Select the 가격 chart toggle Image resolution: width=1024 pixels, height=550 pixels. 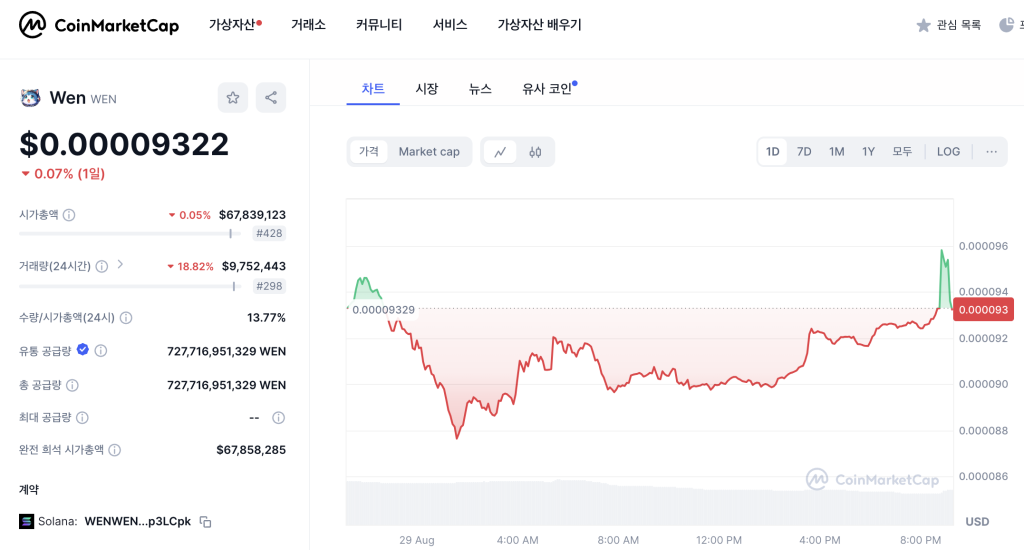pyautogui.click(x=369, y=152)
